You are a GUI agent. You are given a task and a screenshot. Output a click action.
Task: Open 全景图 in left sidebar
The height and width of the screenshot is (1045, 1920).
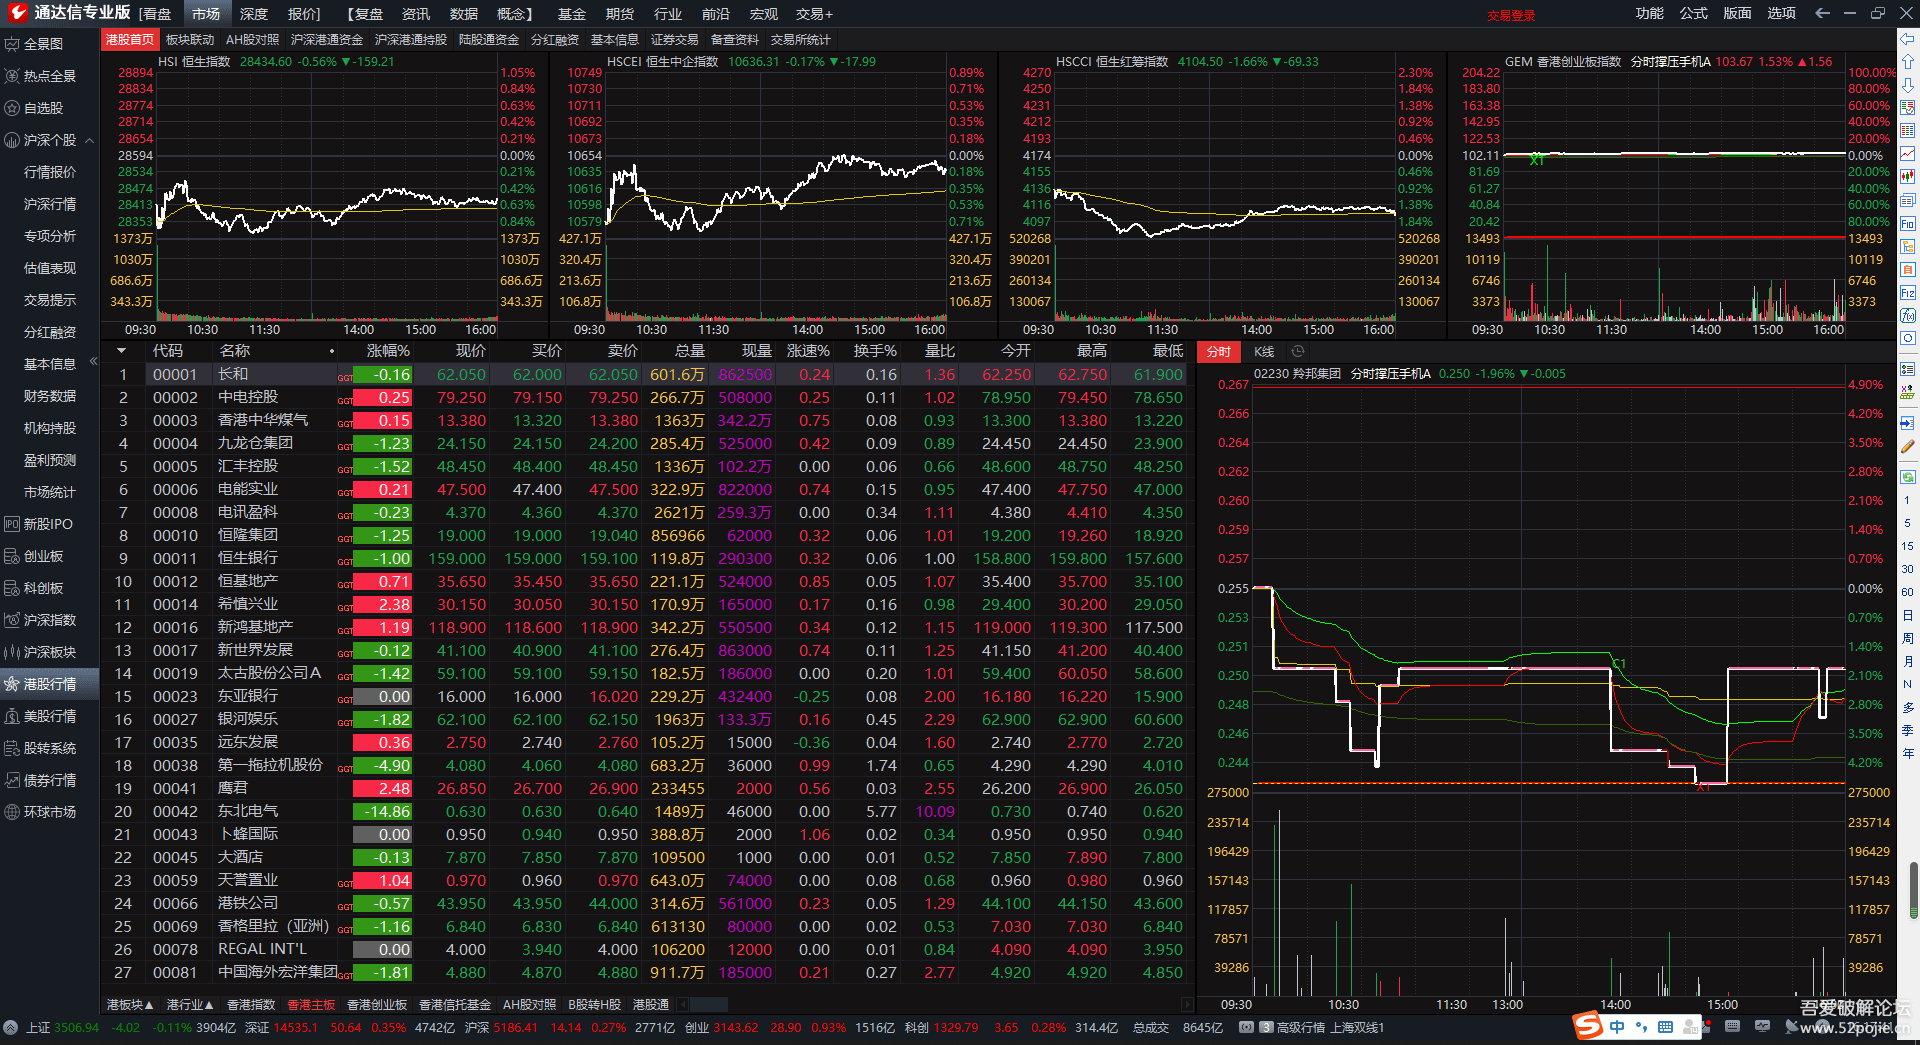(x=43, y=44)
